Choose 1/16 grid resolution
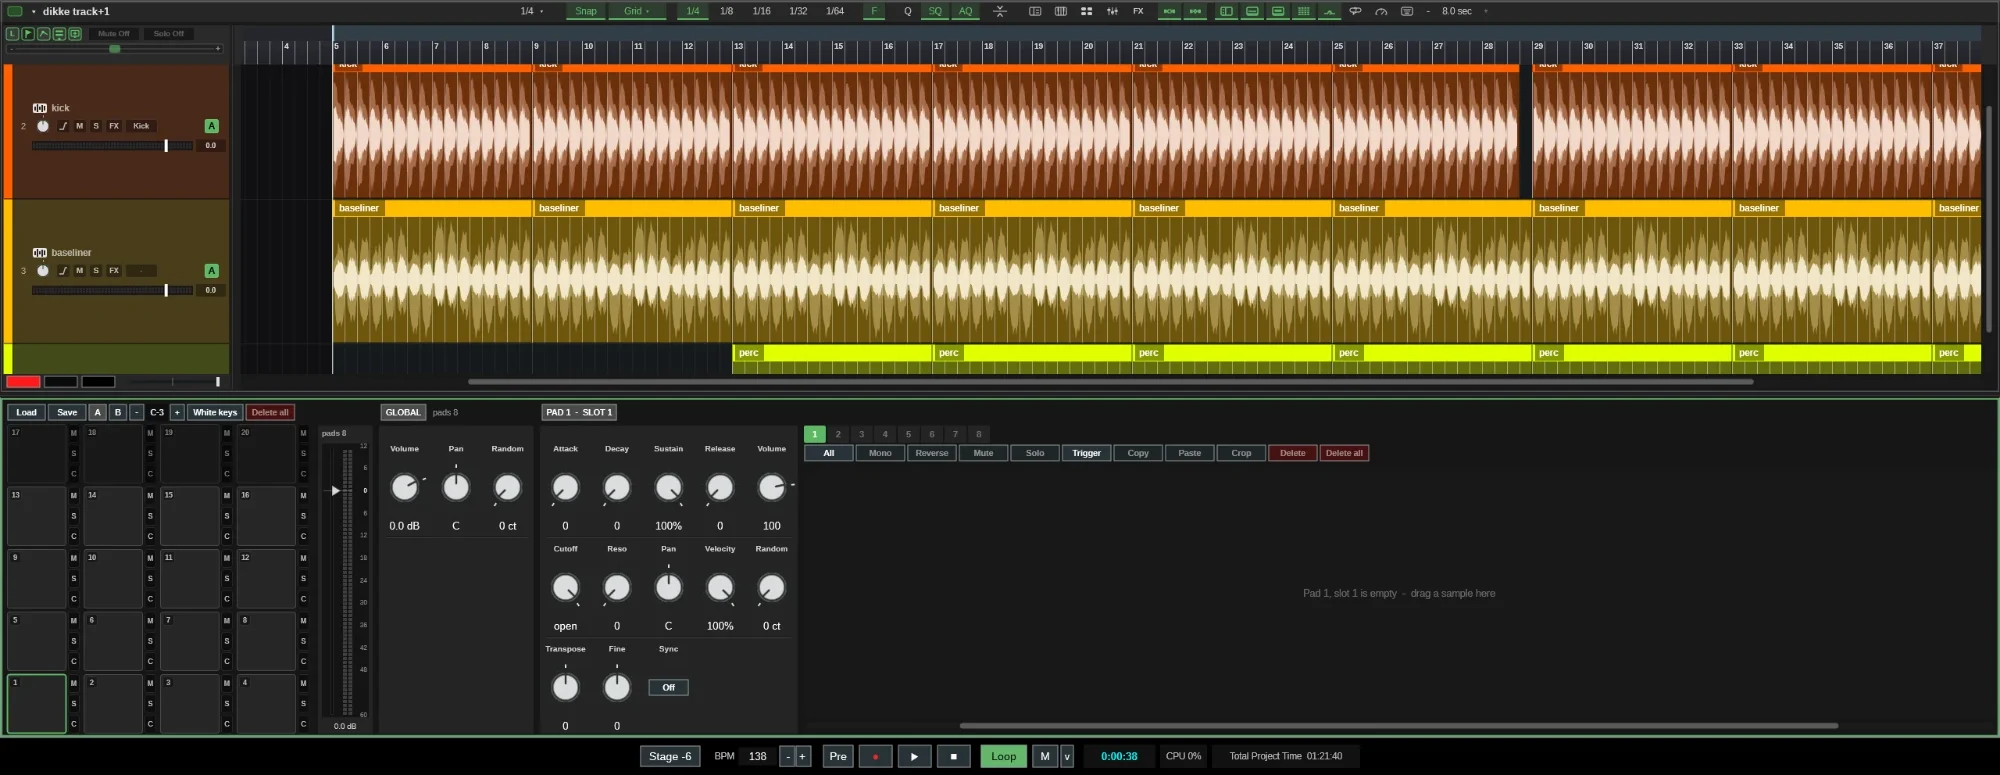The height and width of the screenshot is (775, 2000). (x=761, y=11)
